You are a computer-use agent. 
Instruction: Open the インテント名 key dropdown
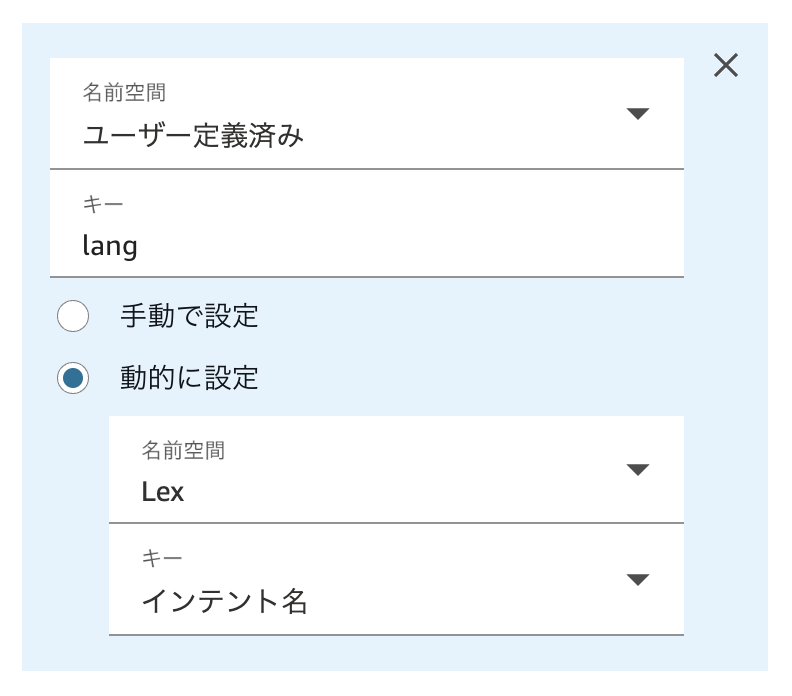396,581
